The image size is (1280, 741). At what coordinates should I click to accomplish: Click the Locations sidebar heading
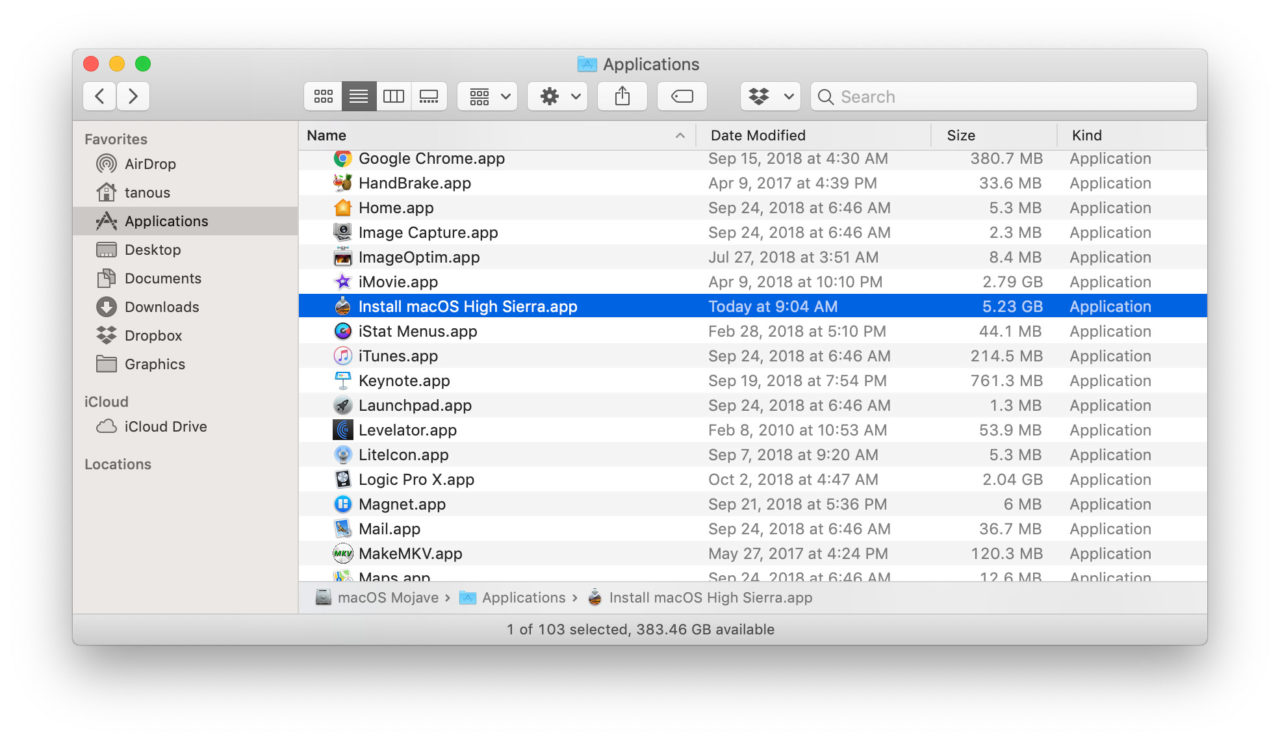[x=118, y=464]
